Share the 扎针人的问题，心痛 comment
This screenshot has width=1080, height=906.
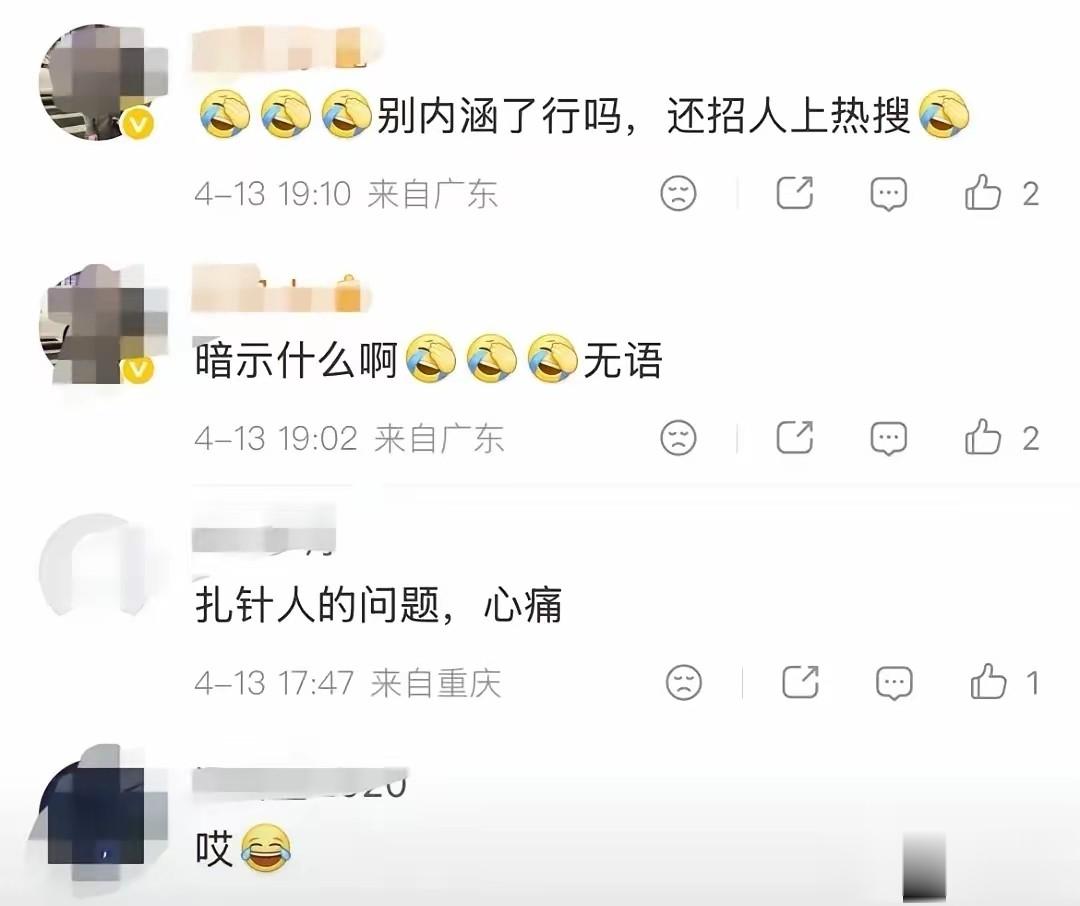(x=800, y=681)
